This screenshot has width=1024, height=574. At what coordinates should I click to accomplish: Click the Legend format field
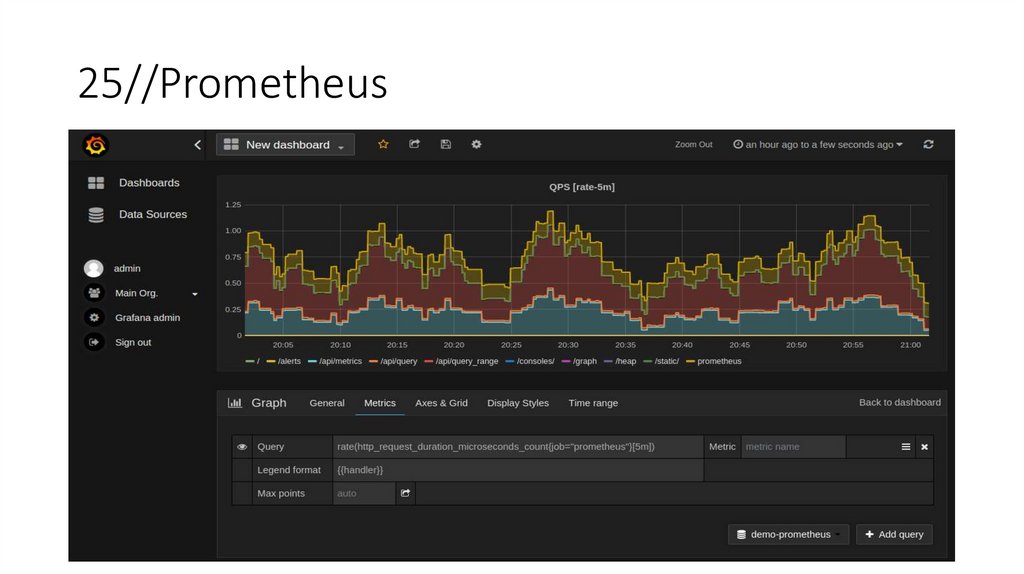pyautogui.click(x=518, y=470)
